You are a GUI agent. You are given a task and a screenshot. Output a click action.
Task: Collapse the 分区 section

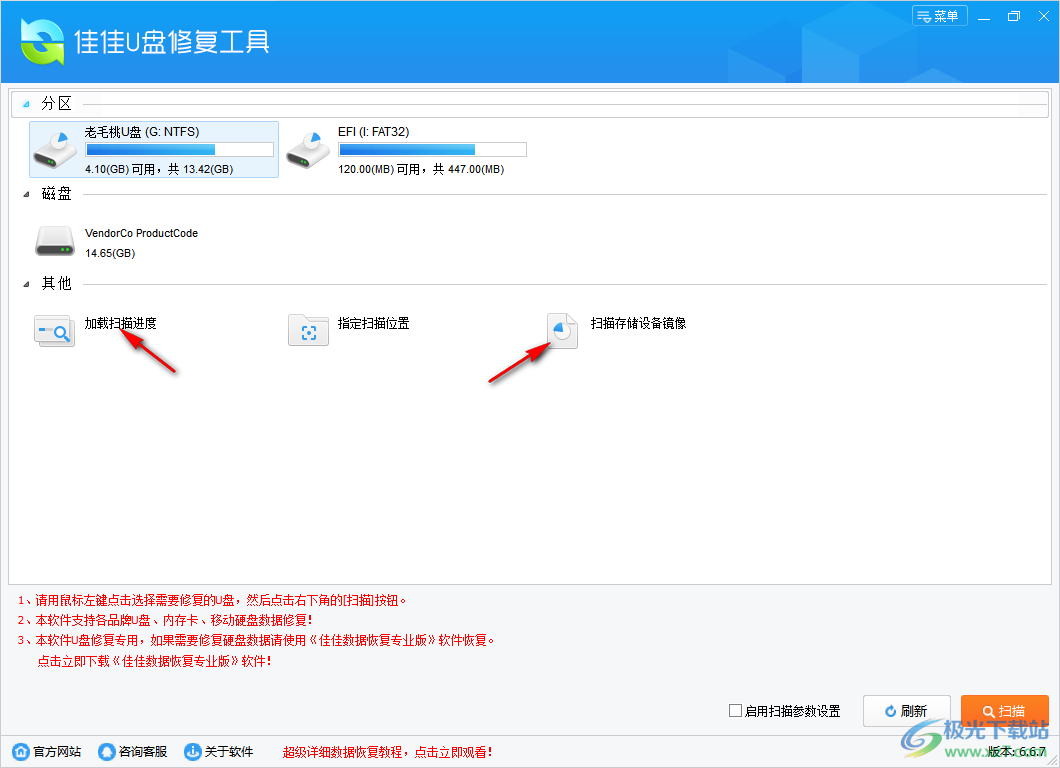(26, 104)
